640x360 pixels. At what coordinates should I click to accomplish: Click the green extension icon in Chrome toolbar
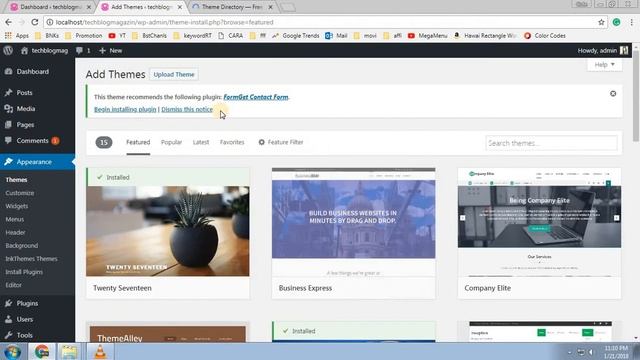(616, 22)
